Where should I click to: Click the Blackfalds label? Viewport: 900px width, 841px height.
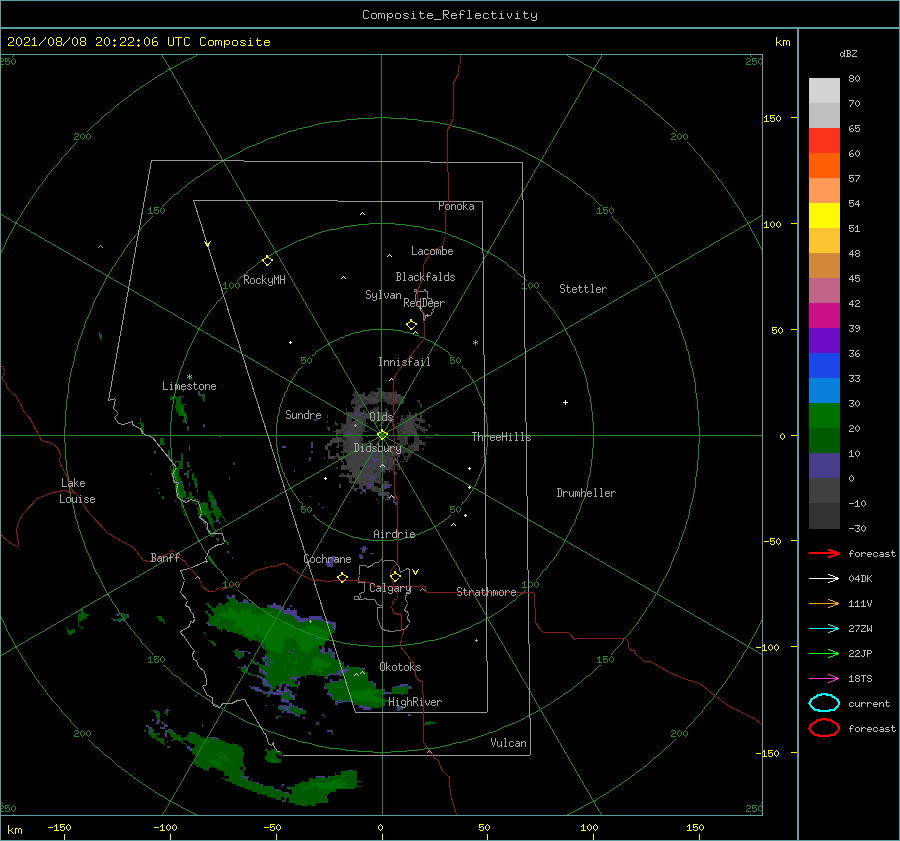pos(425,277)
